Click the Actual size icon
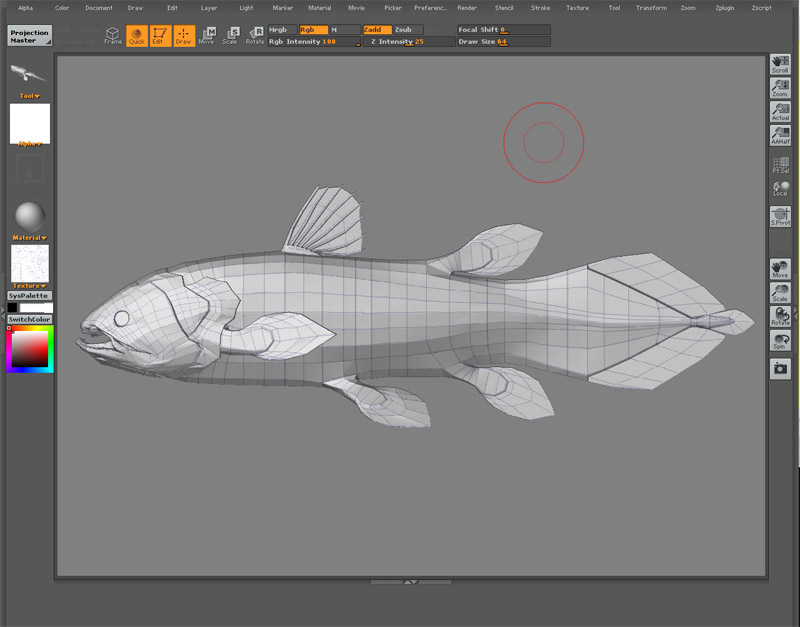The image size is (800, 627). [x=780, y=112]
